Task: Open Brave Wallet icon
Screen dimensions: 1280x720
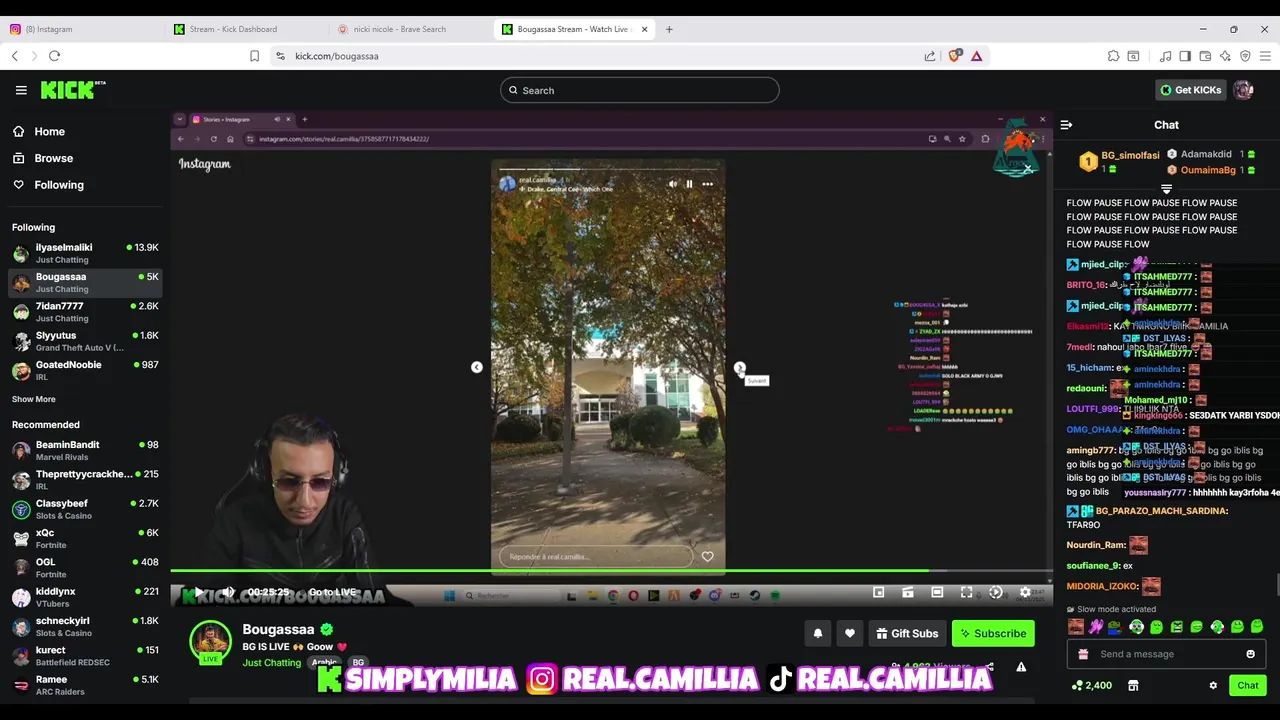Action: (x=1205, y=56)
